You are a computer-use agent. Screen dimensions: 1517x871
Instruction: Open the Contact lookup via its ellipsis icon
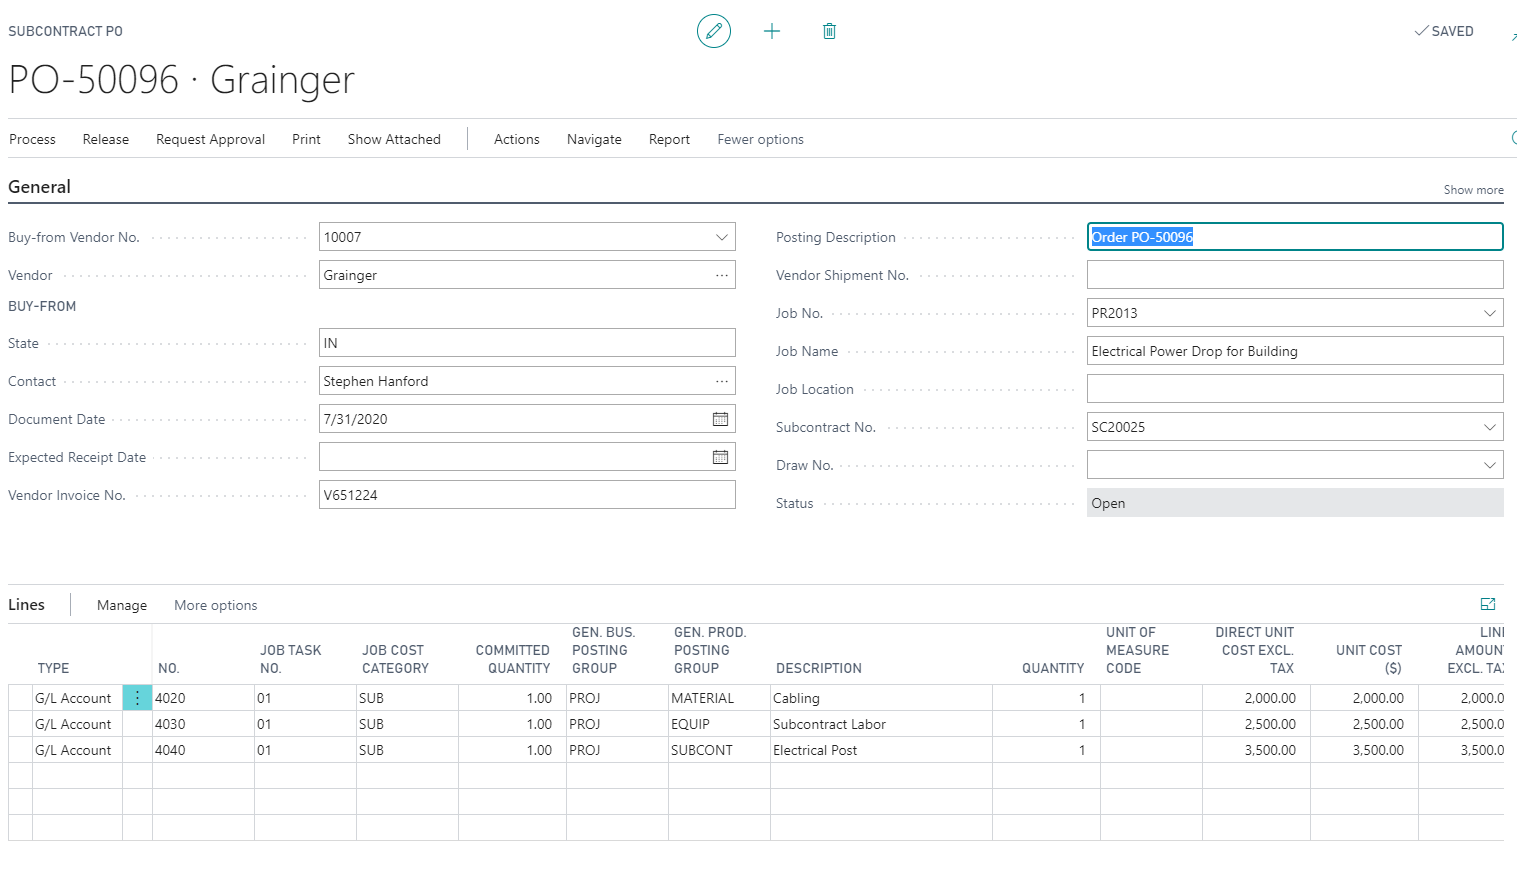(722, 380)
